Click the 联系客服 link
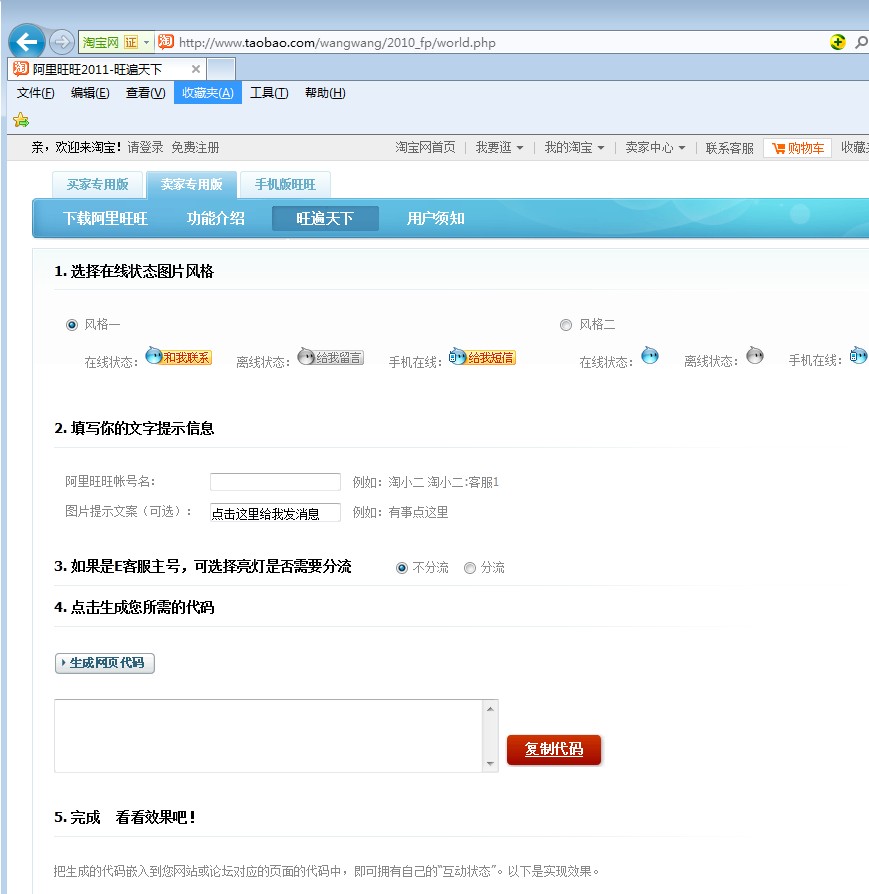869x894 pixels. (730, 148)
